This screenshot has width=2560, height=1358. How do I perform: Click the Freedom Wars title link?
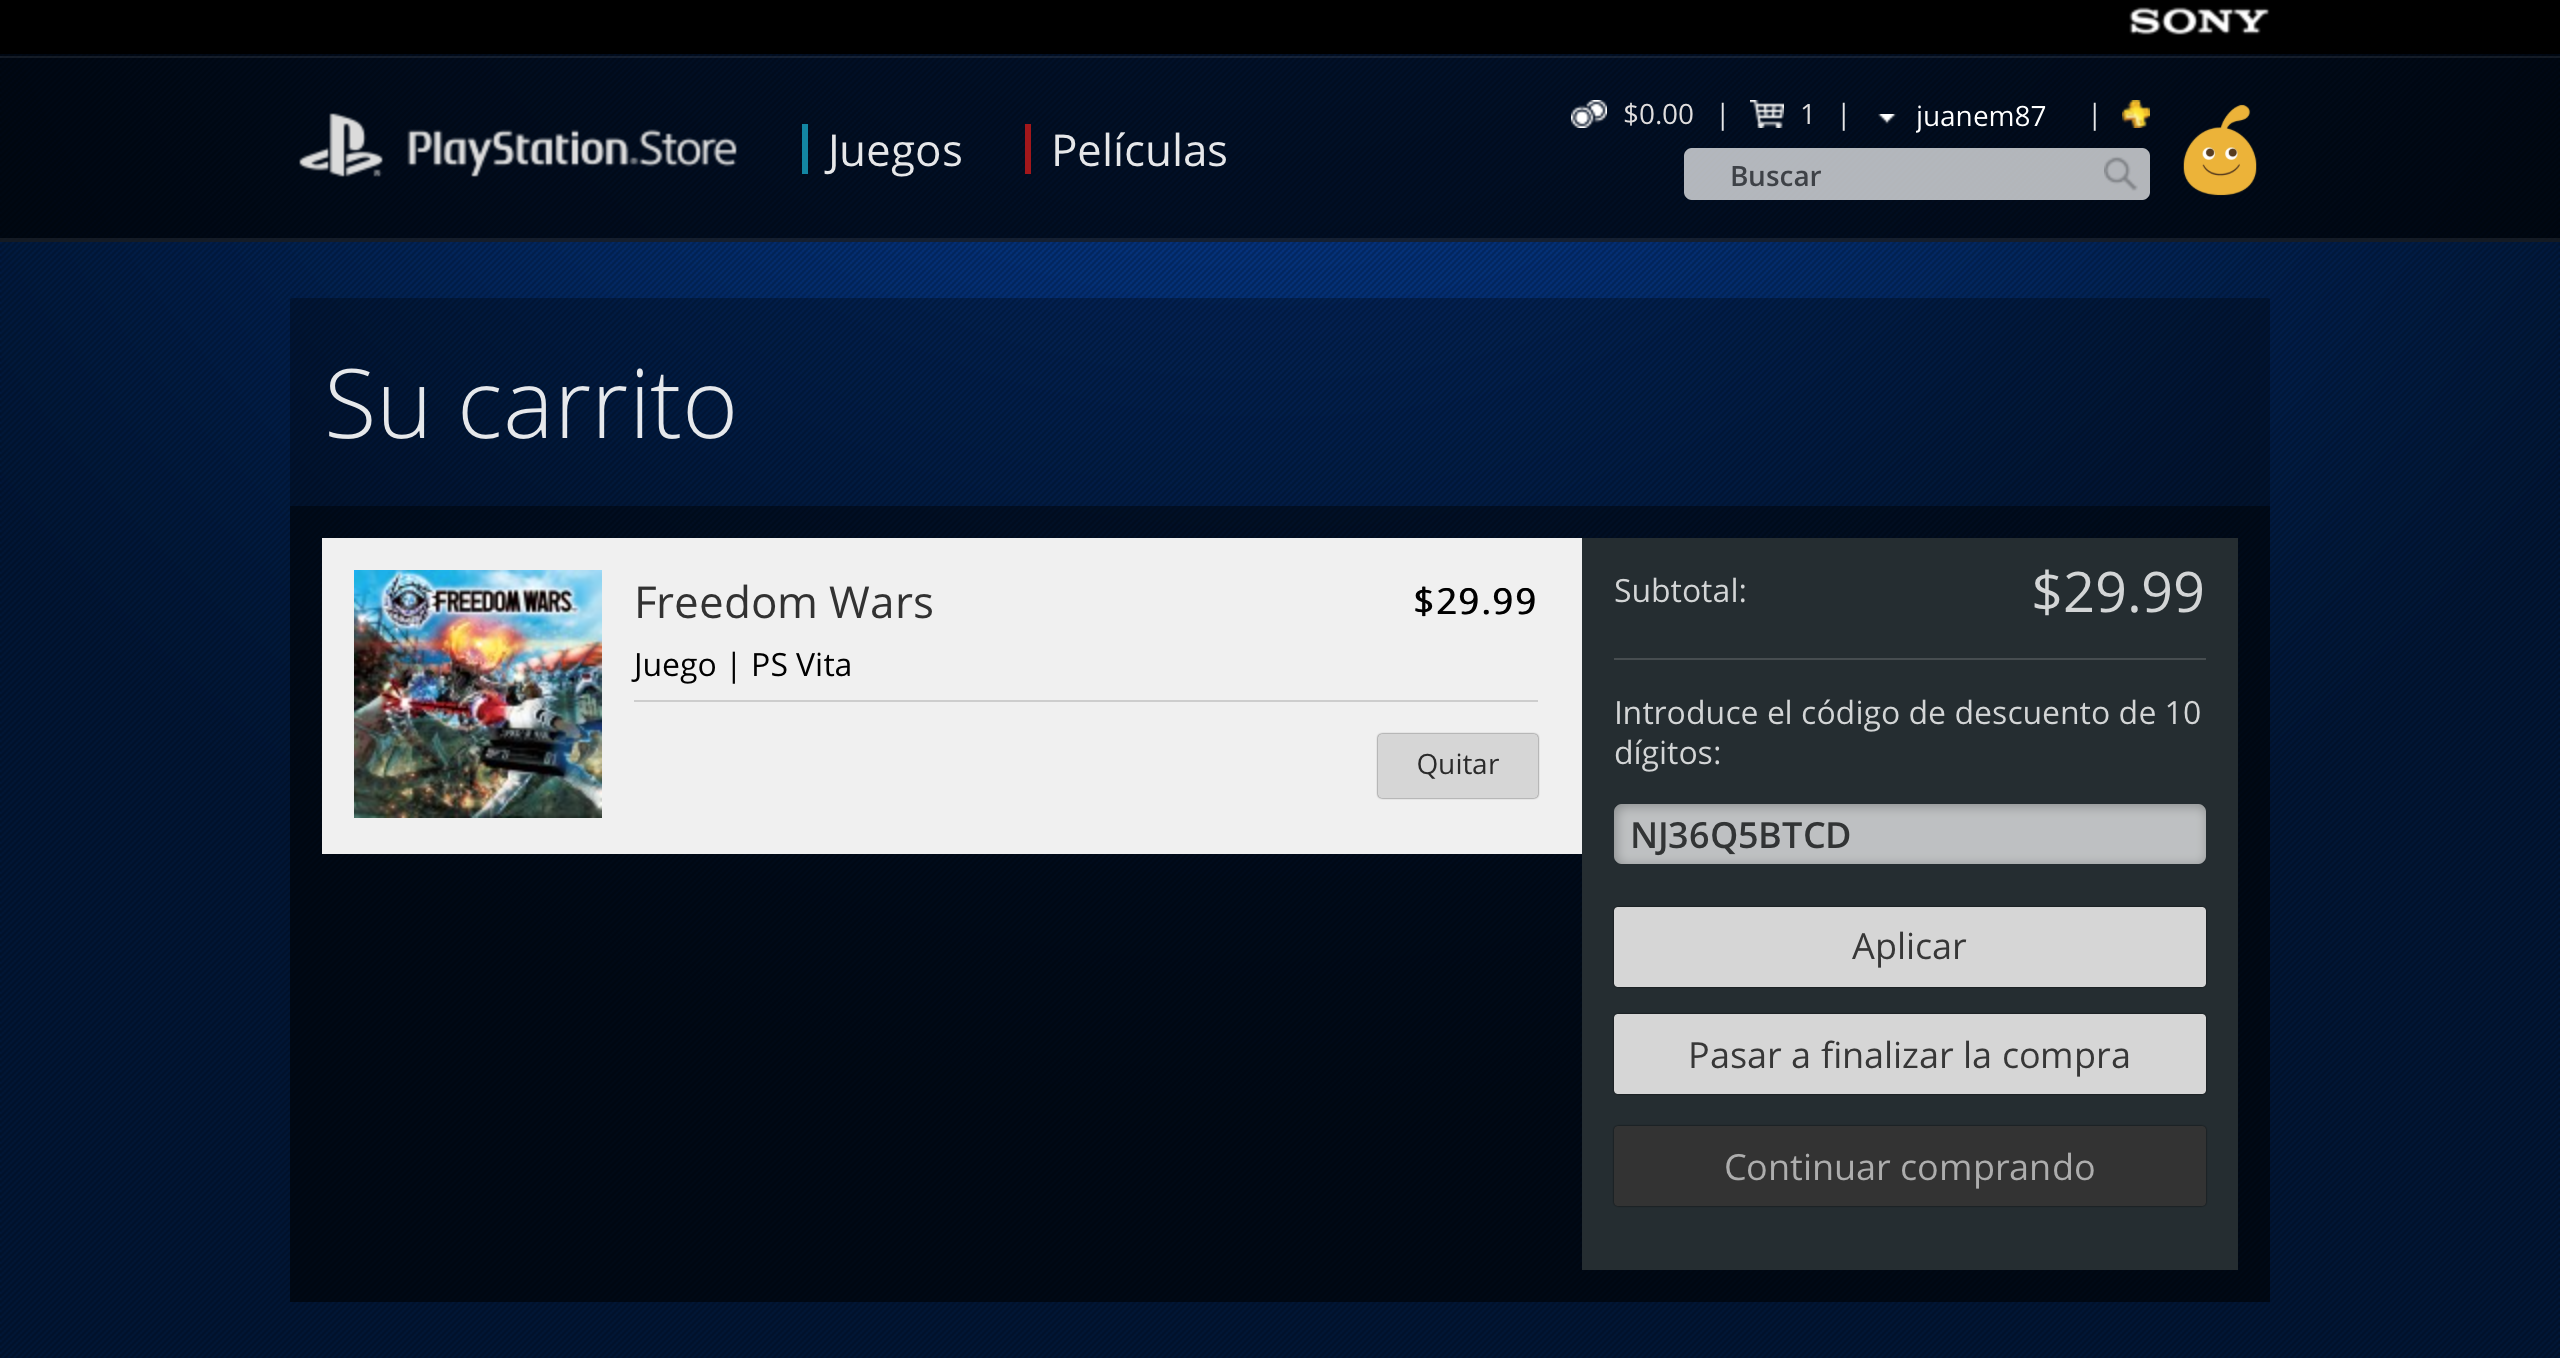(x=784, y=602)
